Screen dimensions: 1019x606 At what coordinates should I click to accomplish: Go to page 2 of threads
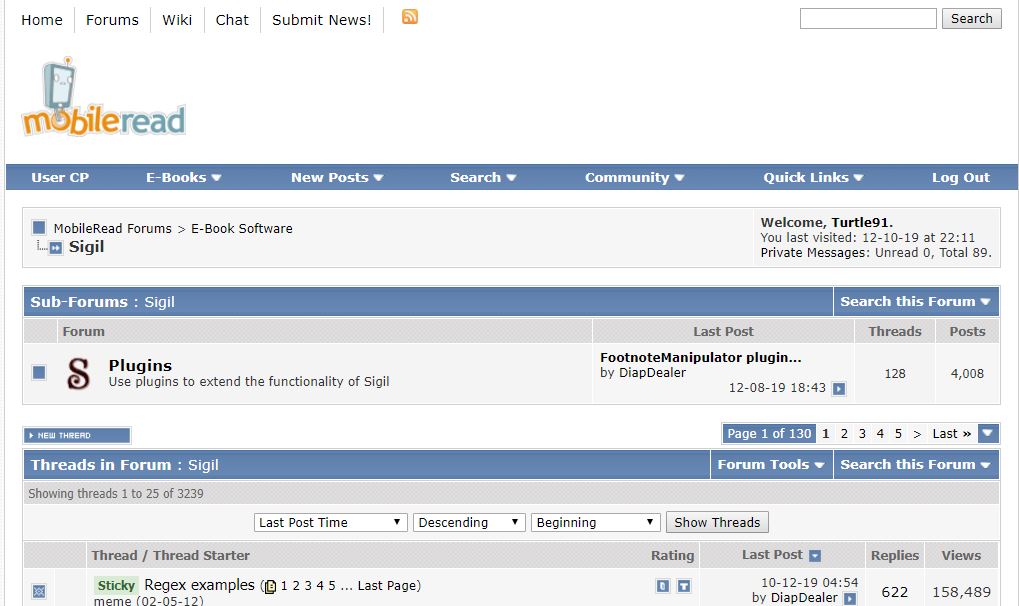pos(844,434)
